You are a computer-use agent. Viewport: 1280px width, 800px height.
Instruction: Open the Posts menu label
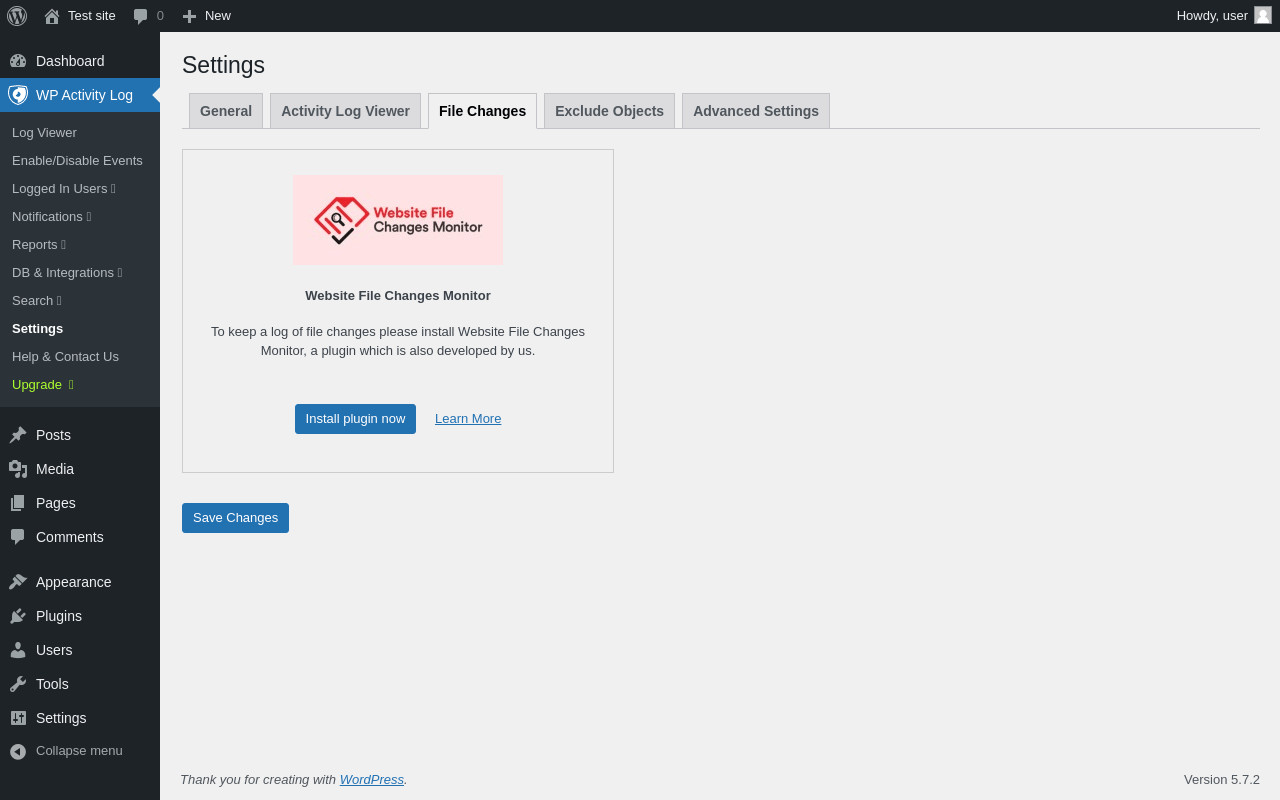[x=53, y=435]
